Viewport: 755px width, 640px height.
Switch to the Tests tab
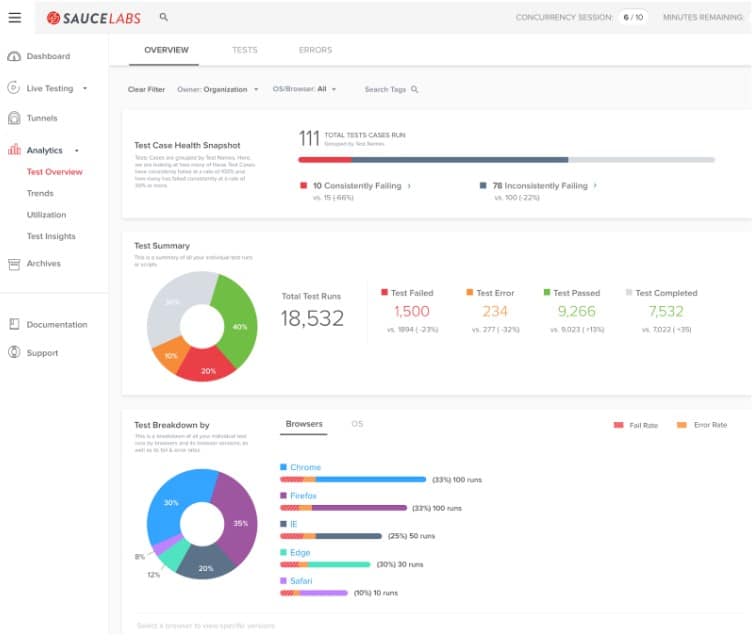[245, 50]
